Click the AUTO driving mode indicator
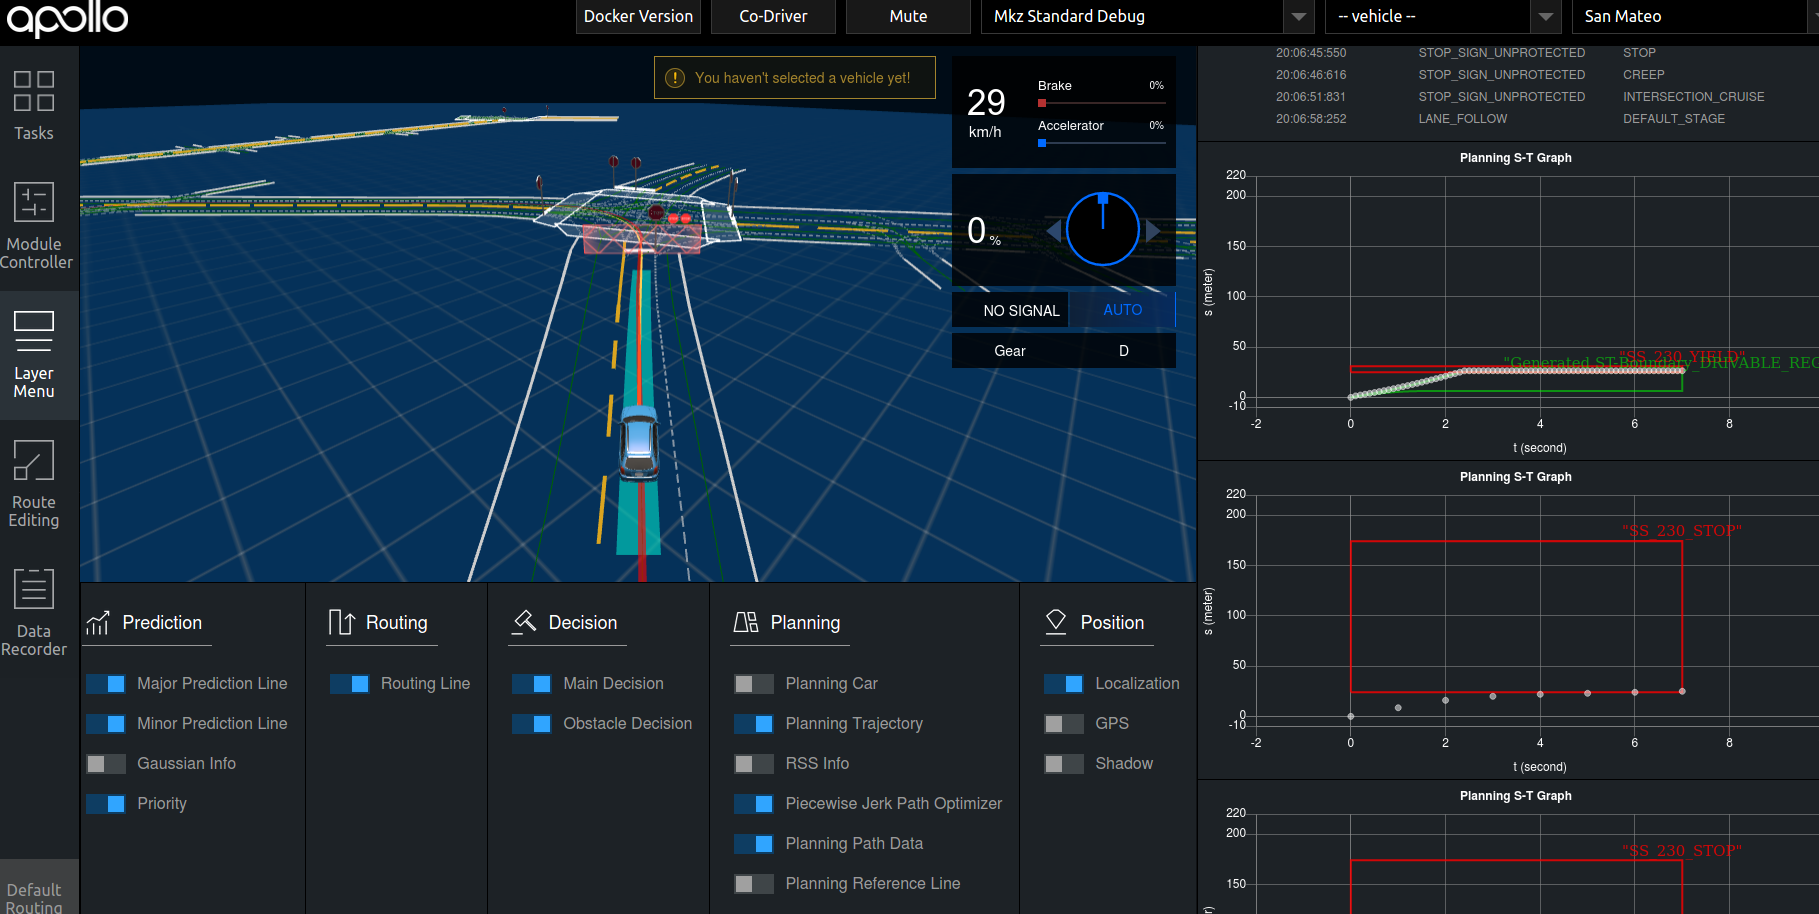 tap(1122, 310)
